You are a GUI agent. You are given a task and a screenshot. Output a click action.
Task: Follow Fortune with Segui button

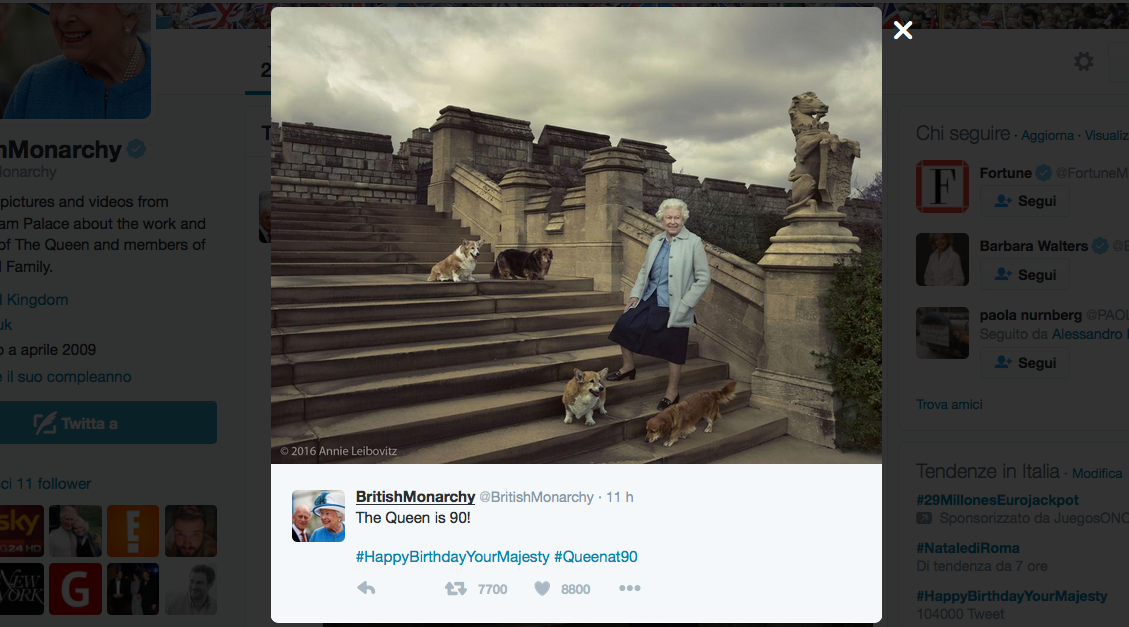click(x=1025, y=201)
